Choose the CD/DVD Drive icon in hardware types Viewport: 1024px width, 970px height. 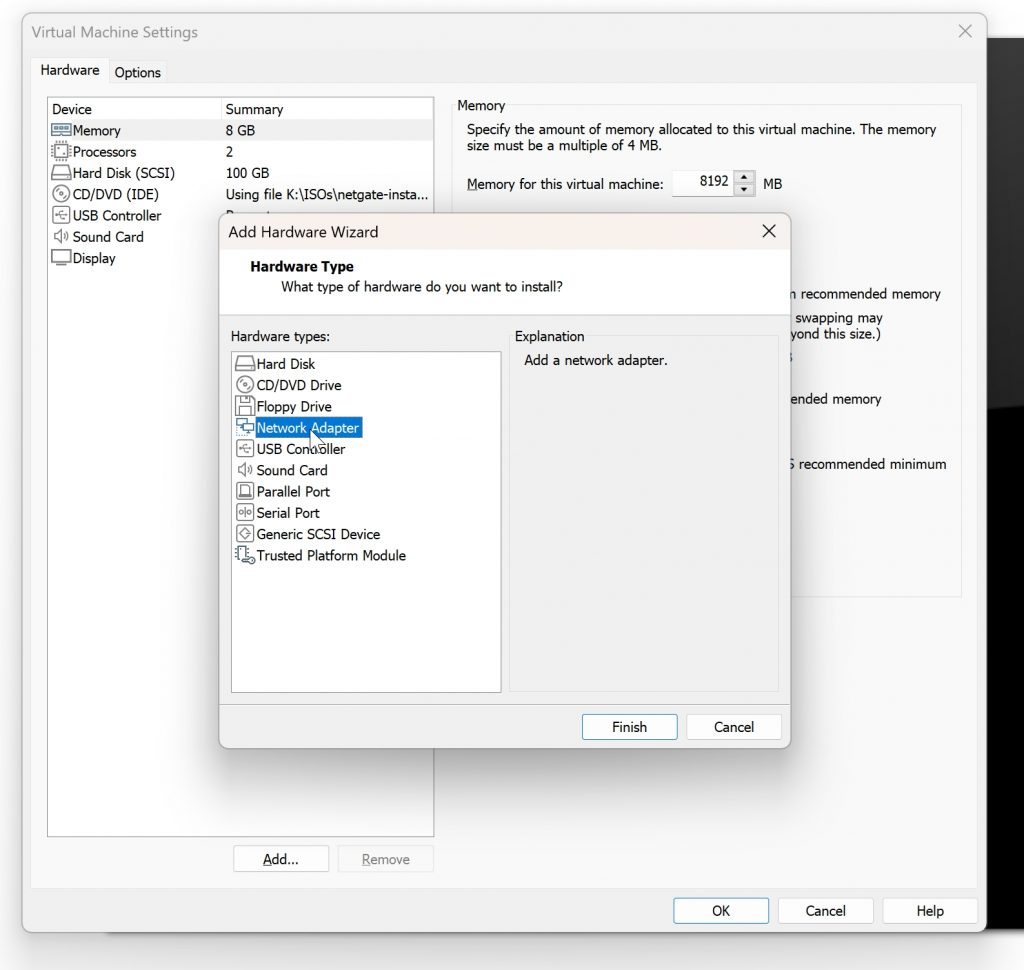click(244, 385)
